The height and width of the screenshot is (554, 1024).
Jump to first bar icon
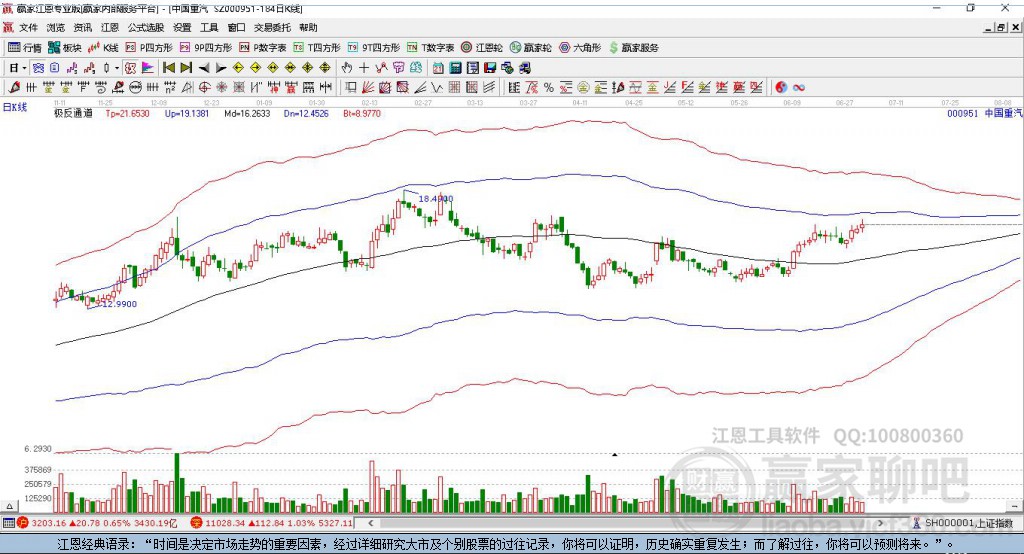(x=168, y=68)
